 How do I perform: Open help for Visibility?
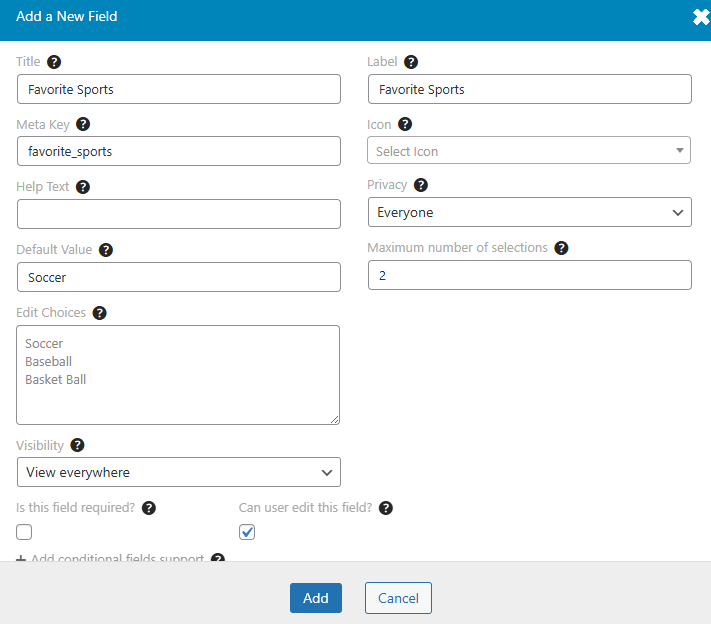pos(78,445)
